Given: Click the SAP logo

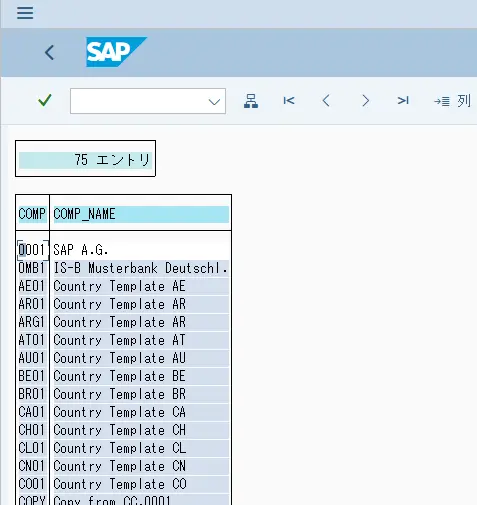Looking at the screenshot, I should [116, 52].
